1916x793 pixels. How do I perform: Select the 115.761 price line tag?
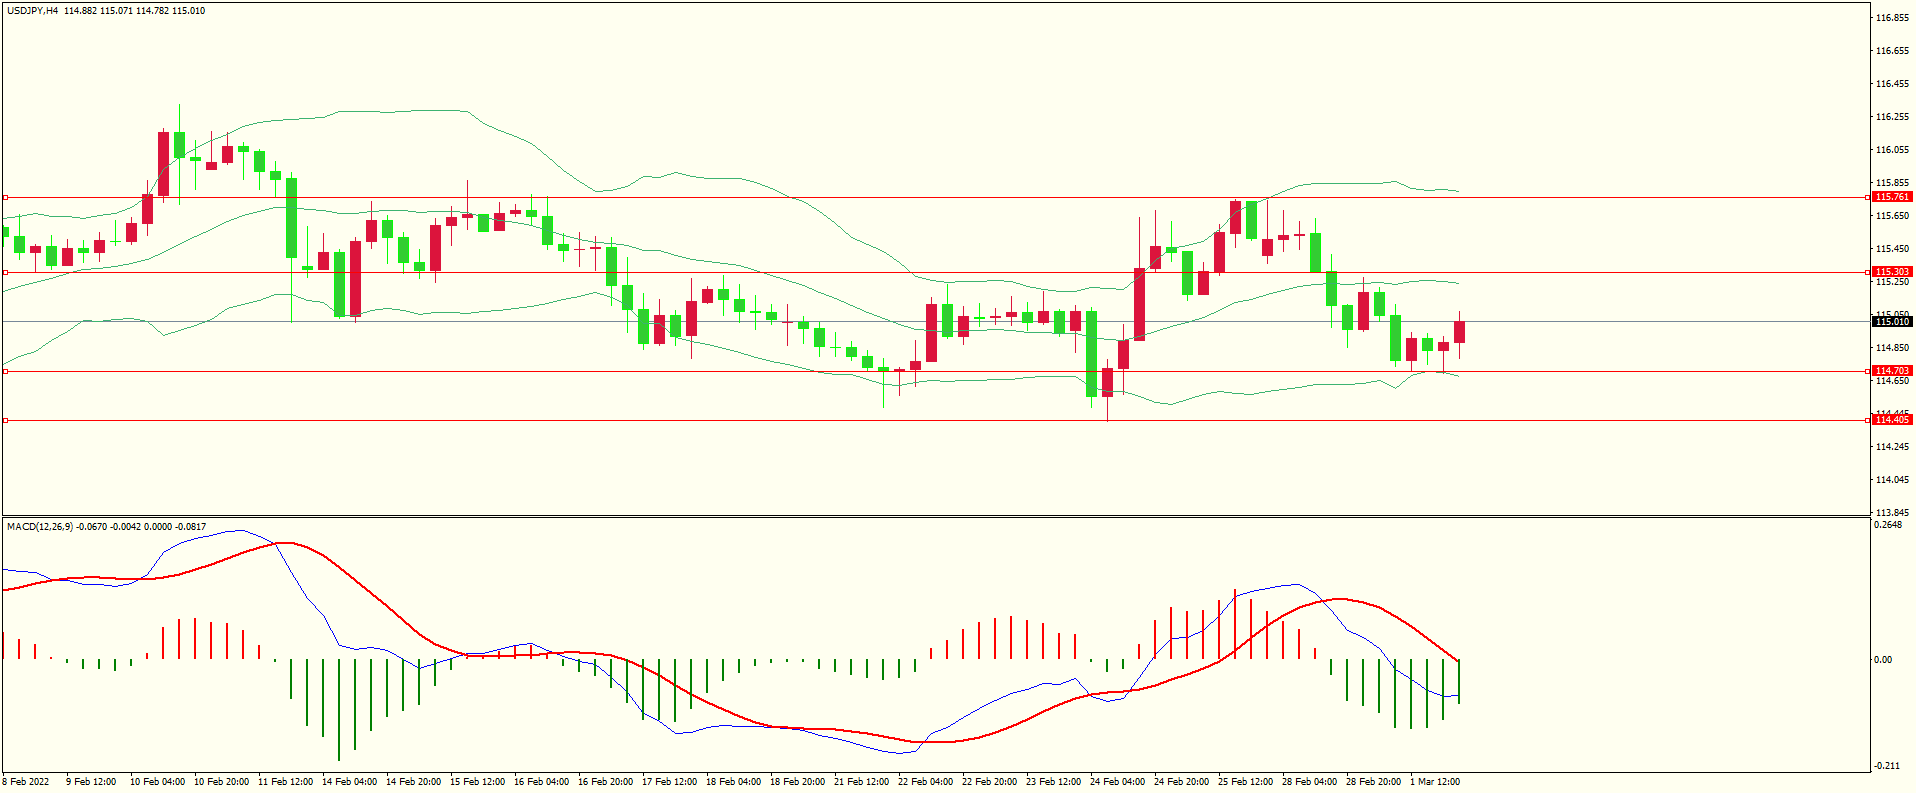click(1892, 197)
